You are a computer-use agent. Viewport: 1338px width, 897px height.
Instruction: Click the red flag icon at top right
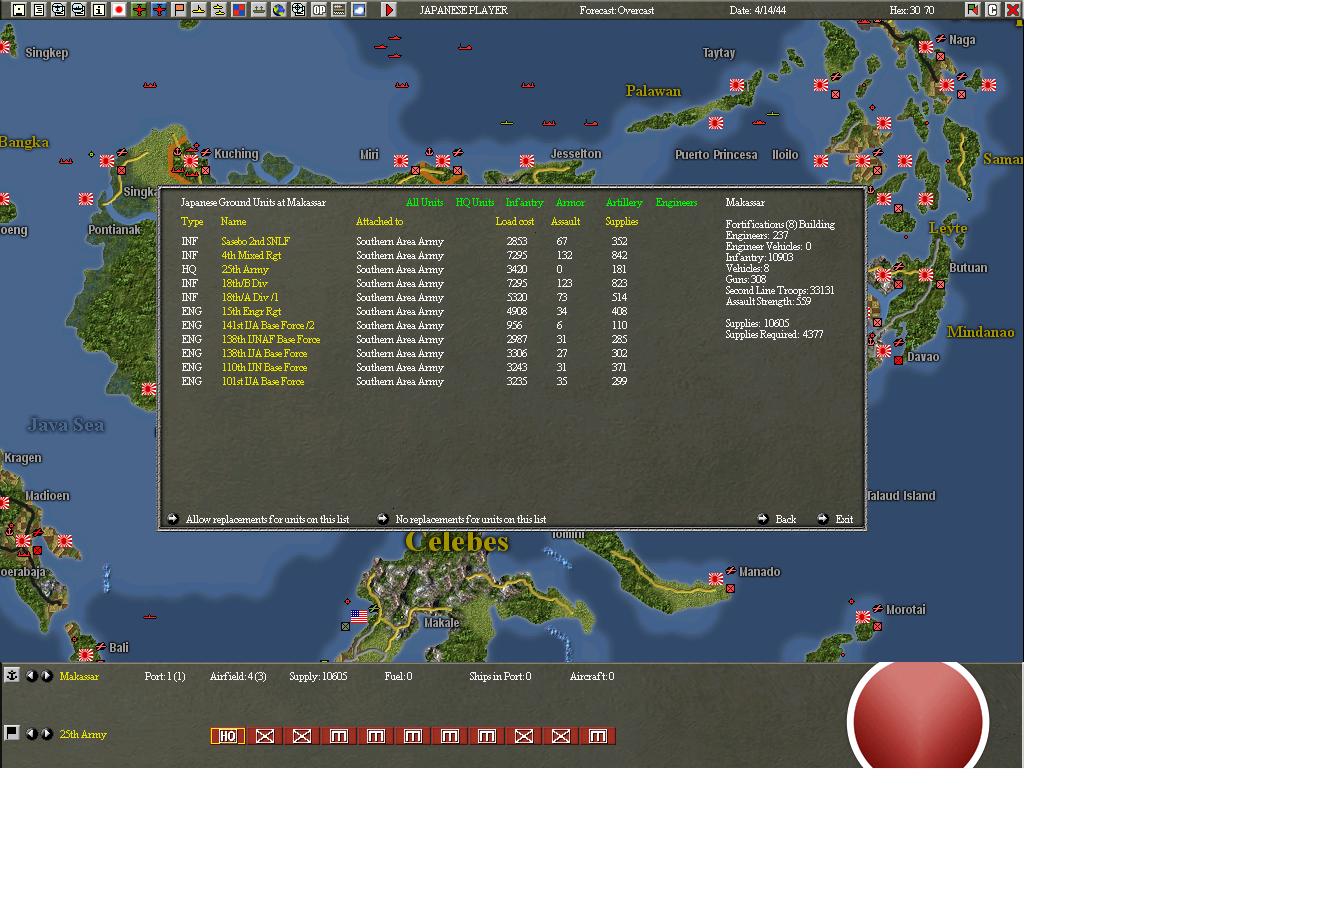(972, 10)
